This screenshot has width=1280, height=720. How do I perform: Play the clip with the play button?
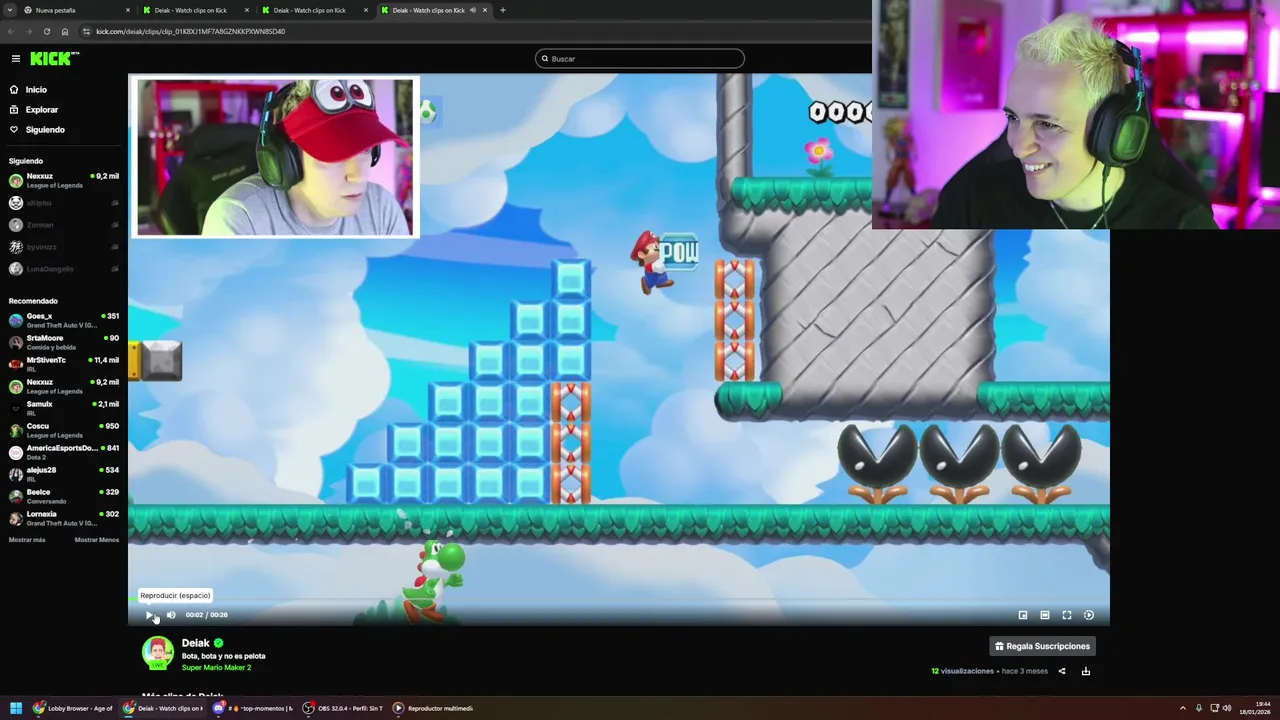(150, 615)
